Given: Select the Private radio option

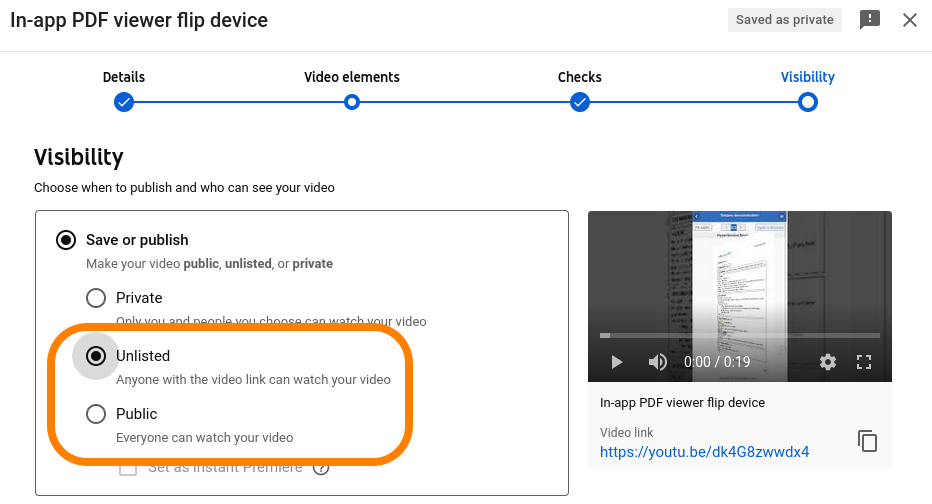Looking at the screenshot, I should 96,298.
